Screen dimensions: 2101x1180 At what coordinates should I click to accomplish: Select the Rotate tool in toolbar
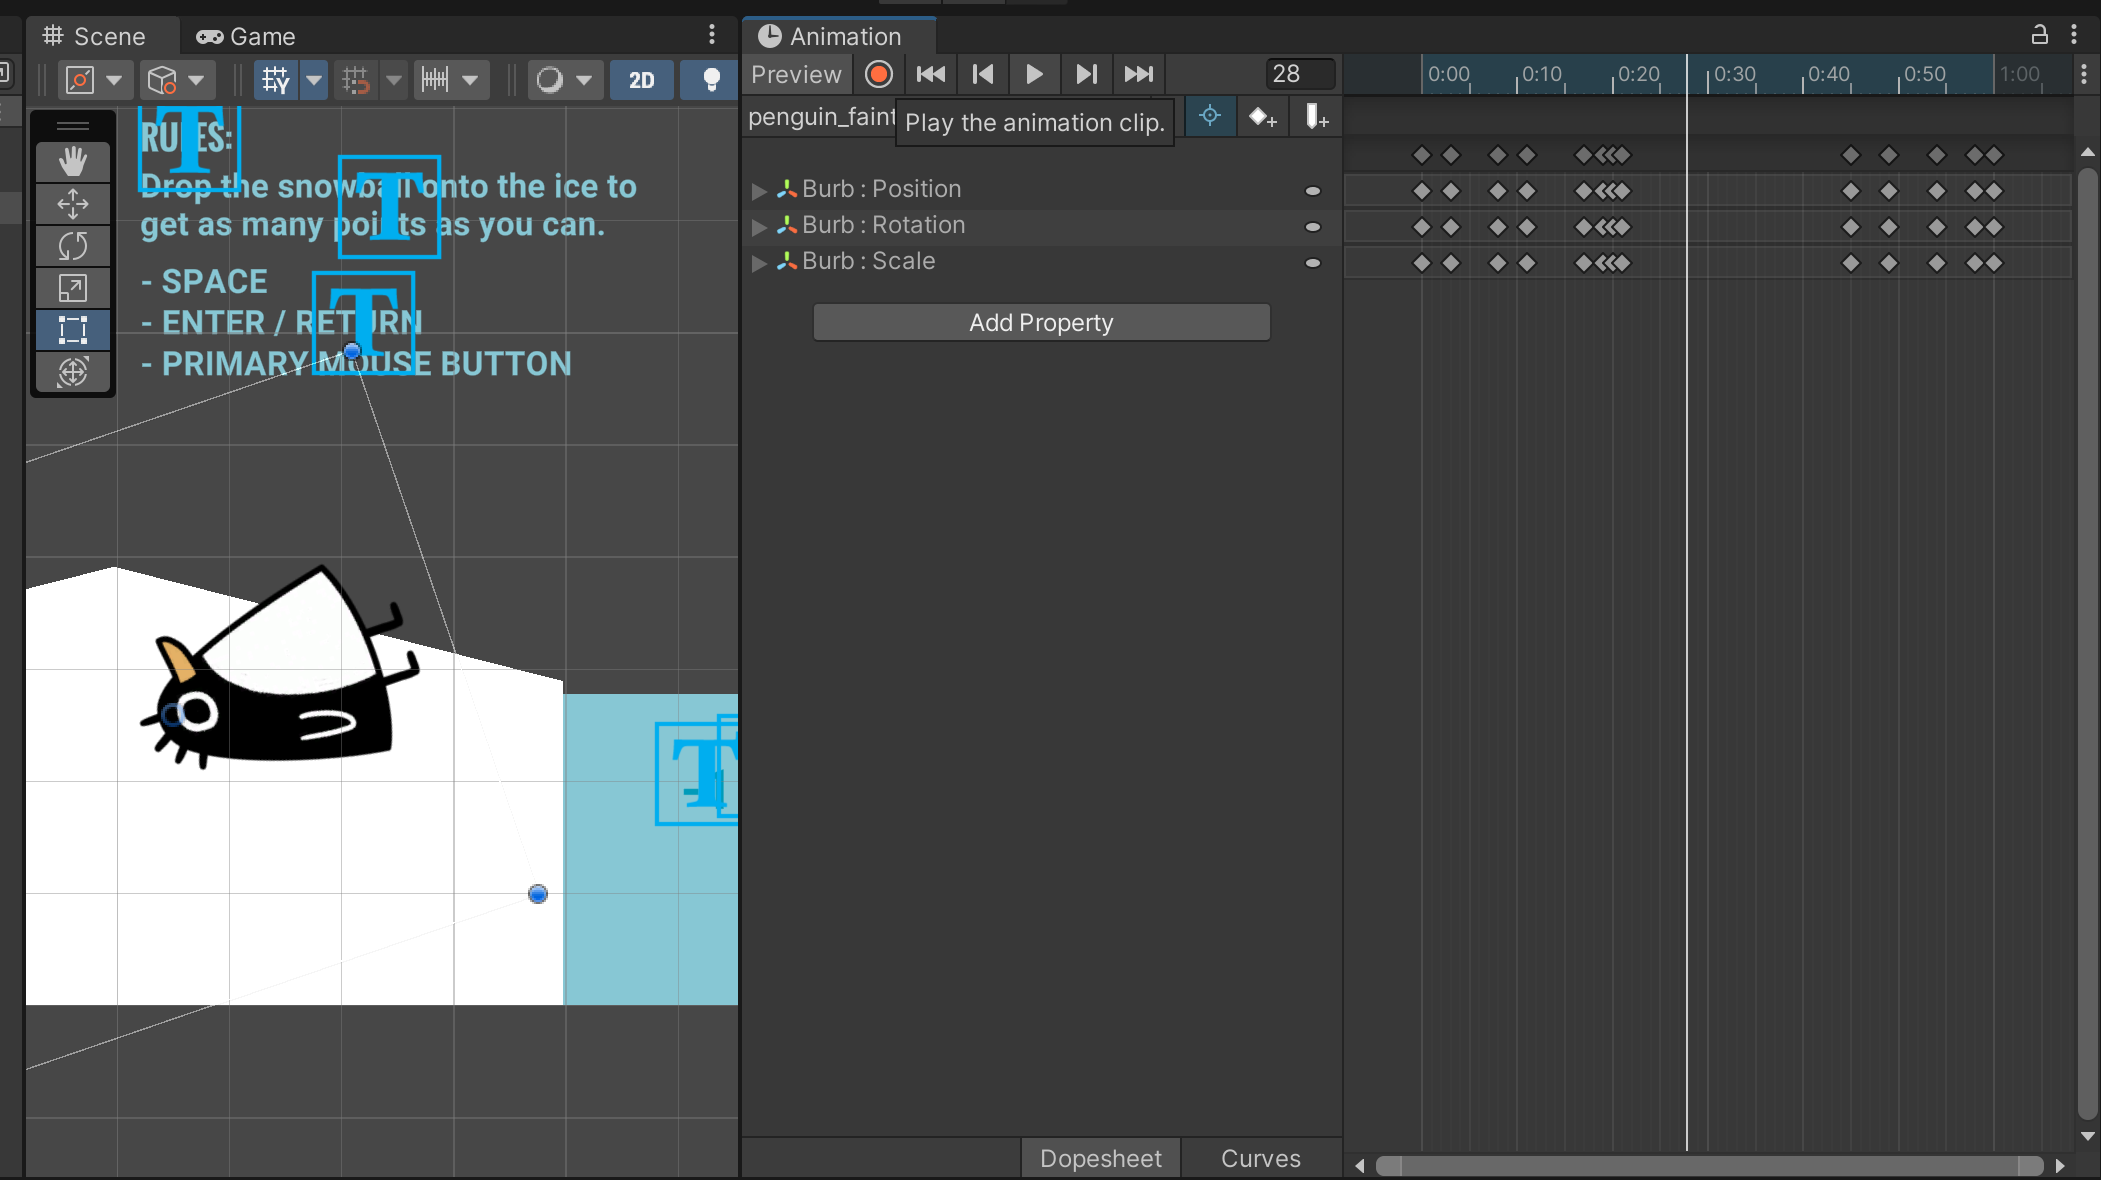[72, 245]
